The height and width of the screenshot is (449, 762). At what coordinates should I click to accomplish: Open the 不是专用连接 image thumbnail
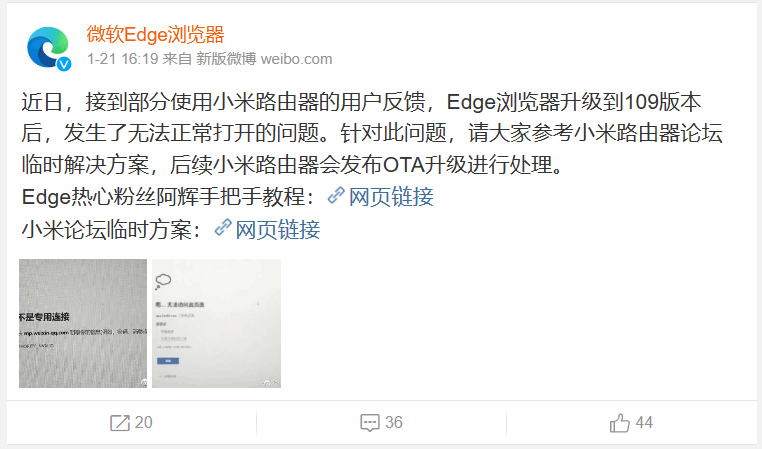click(x=83, y=323)
